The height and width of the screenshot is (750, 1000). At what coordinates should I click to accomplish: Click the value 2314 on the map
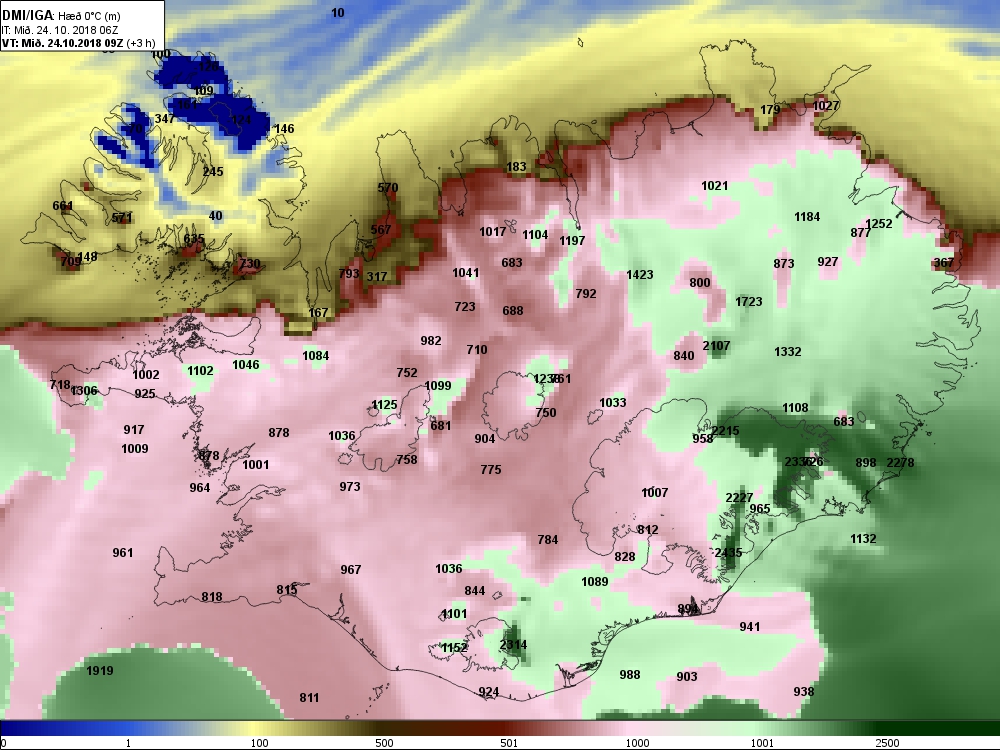pos(513,644)
